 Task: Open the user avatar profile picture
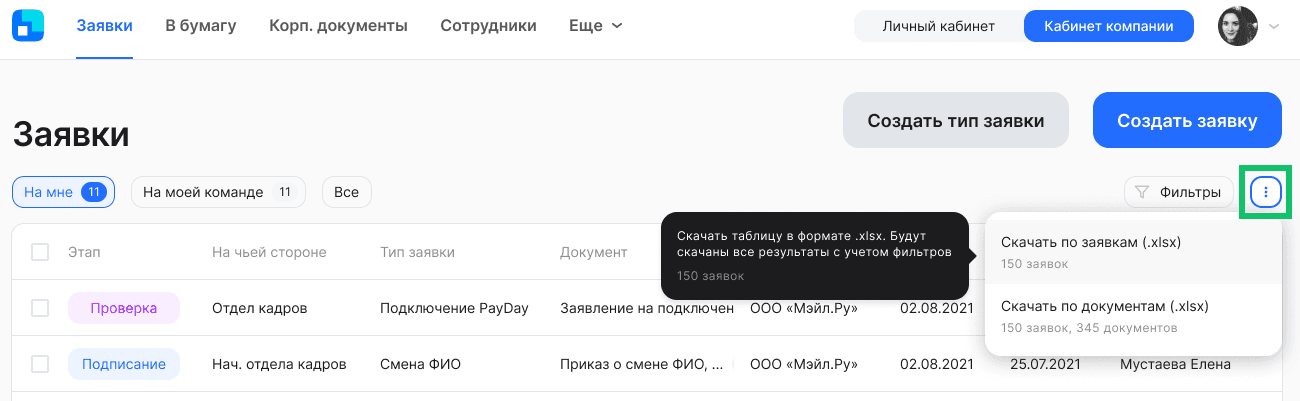(x=1237, y=27)
